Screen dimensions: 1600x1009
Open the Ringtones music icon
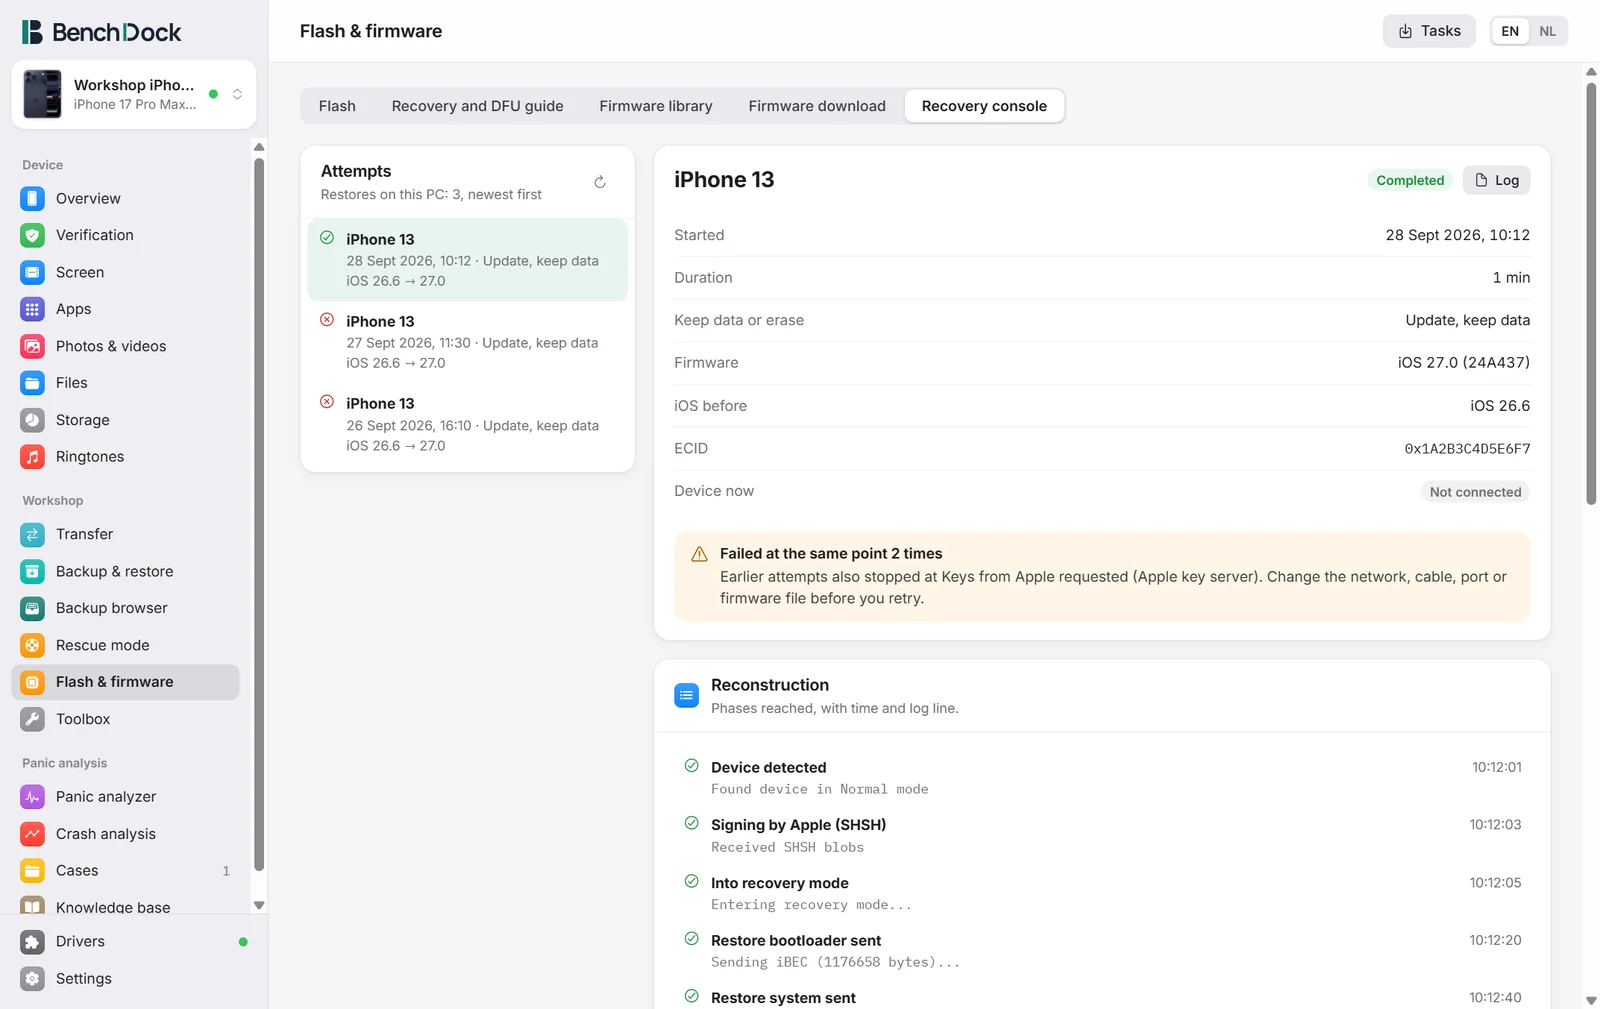32,457
